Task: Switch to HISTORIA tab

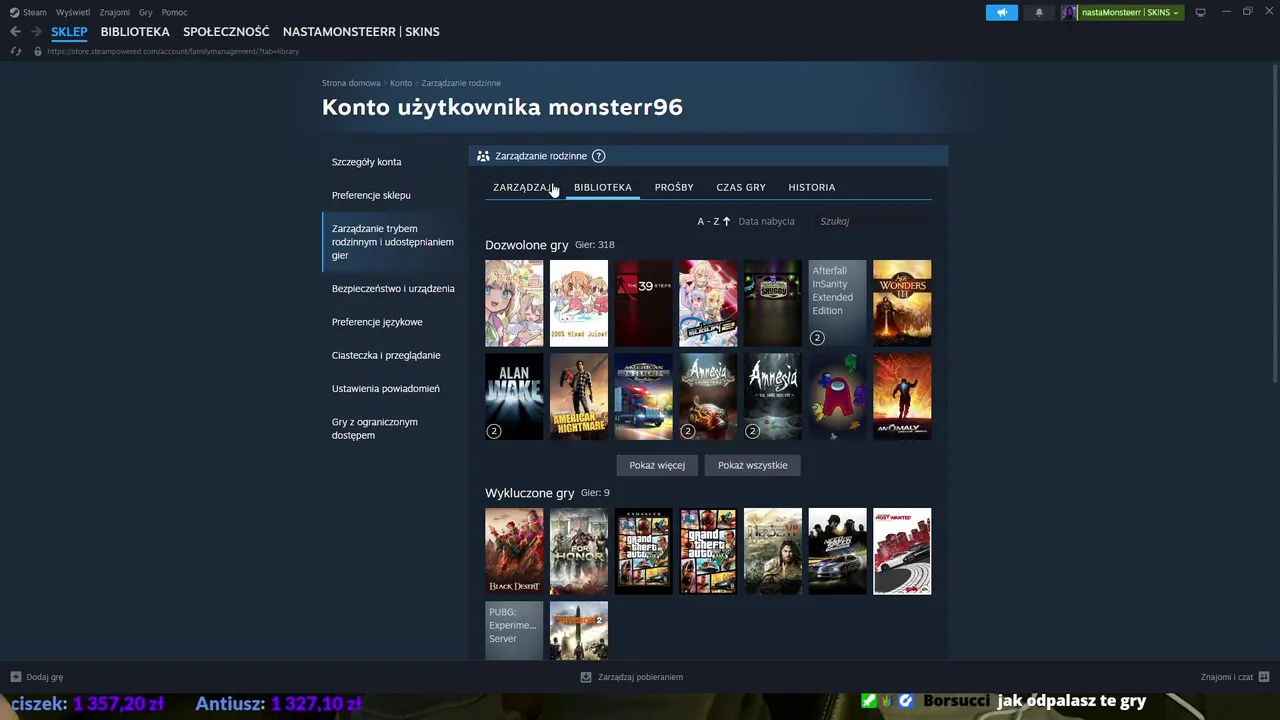Action: [812, 187]
